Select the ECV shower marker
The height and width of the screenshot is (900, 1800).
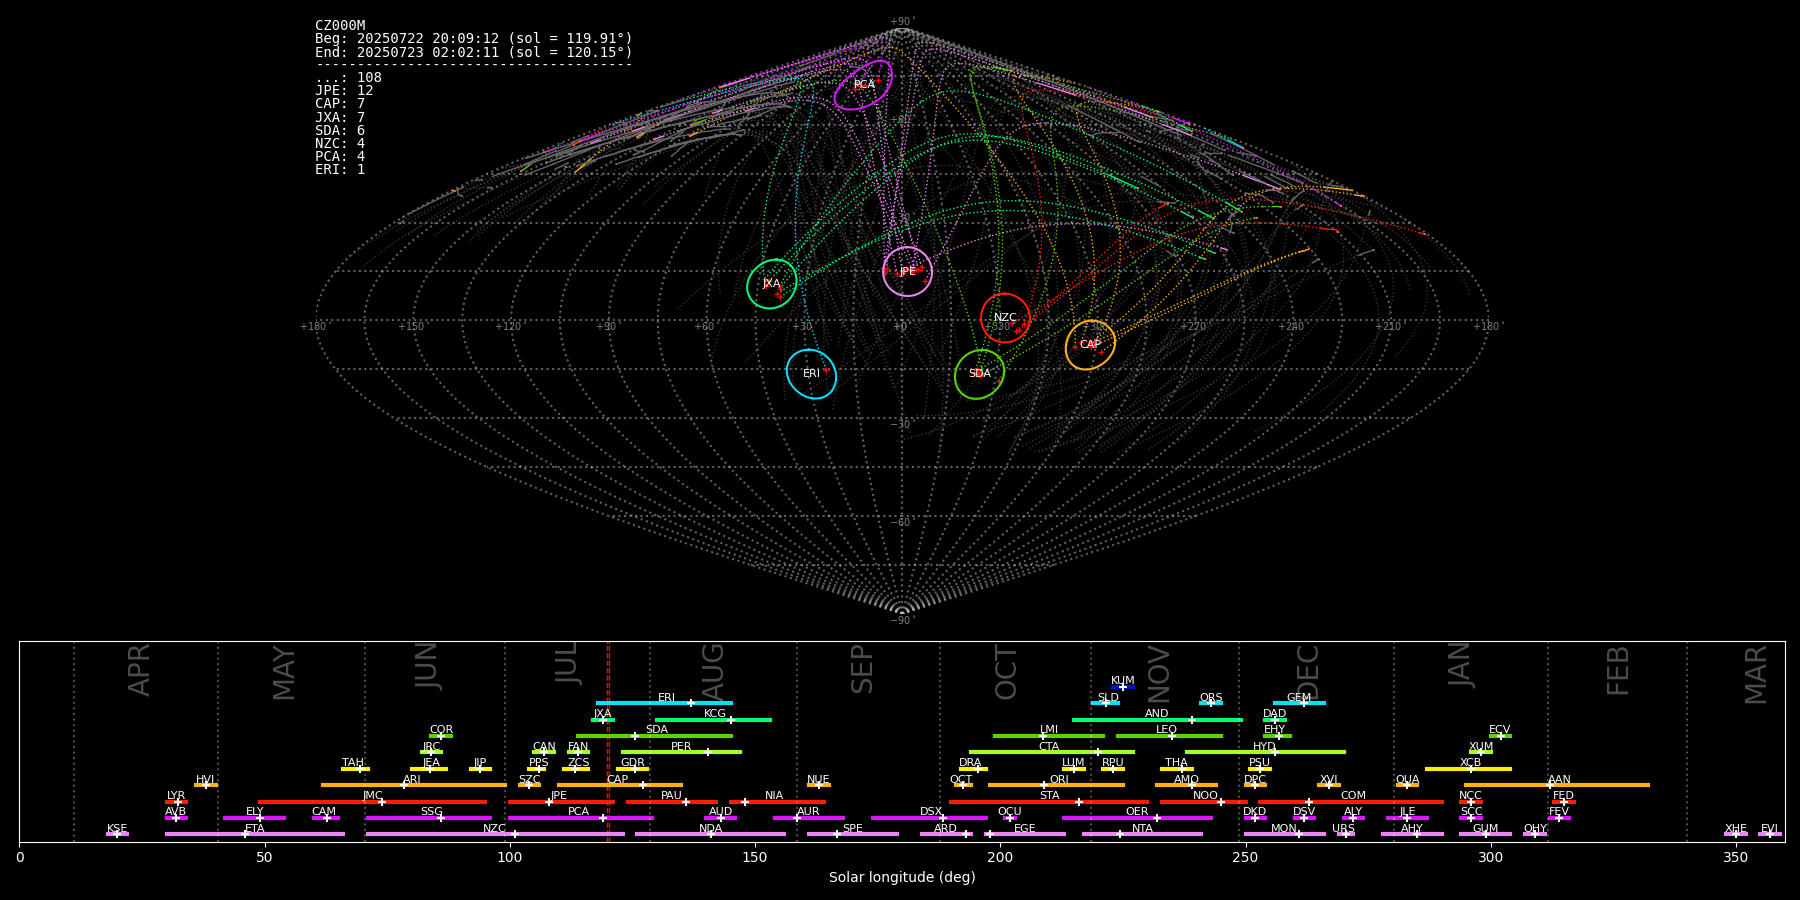click(x=1500, y=736)
